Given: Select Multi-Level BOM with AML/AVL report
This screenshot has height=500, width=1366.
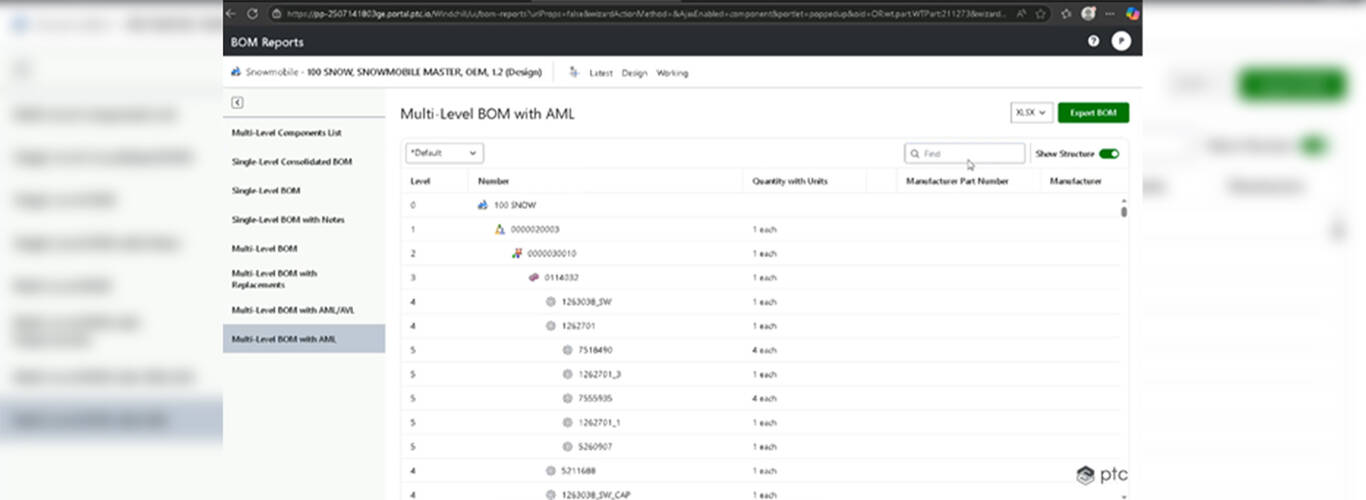Looking at the screenshot, I should (x=293, y=310).
